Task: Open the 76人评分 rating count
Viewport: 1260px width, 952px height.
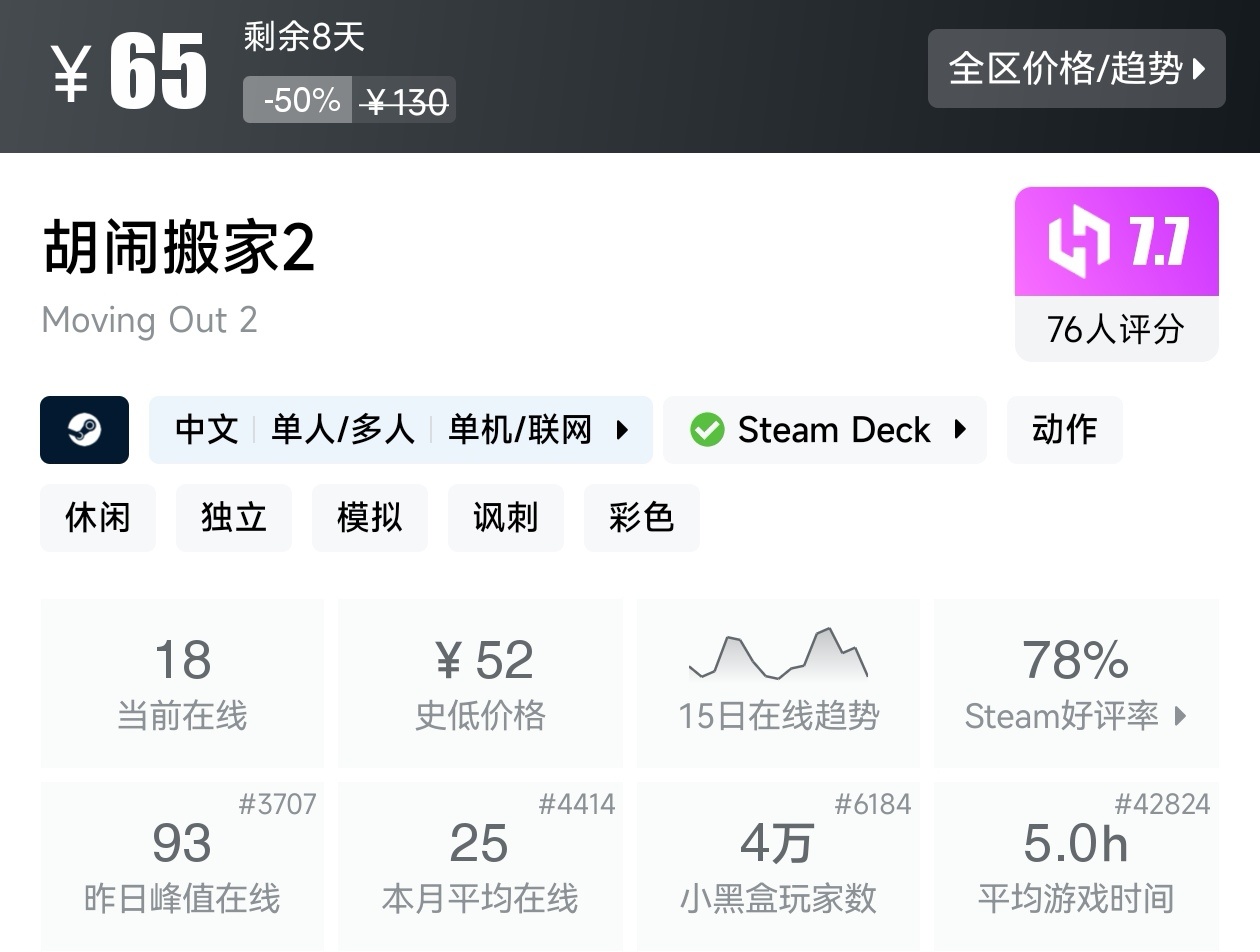Action: tap(1116, 329)
